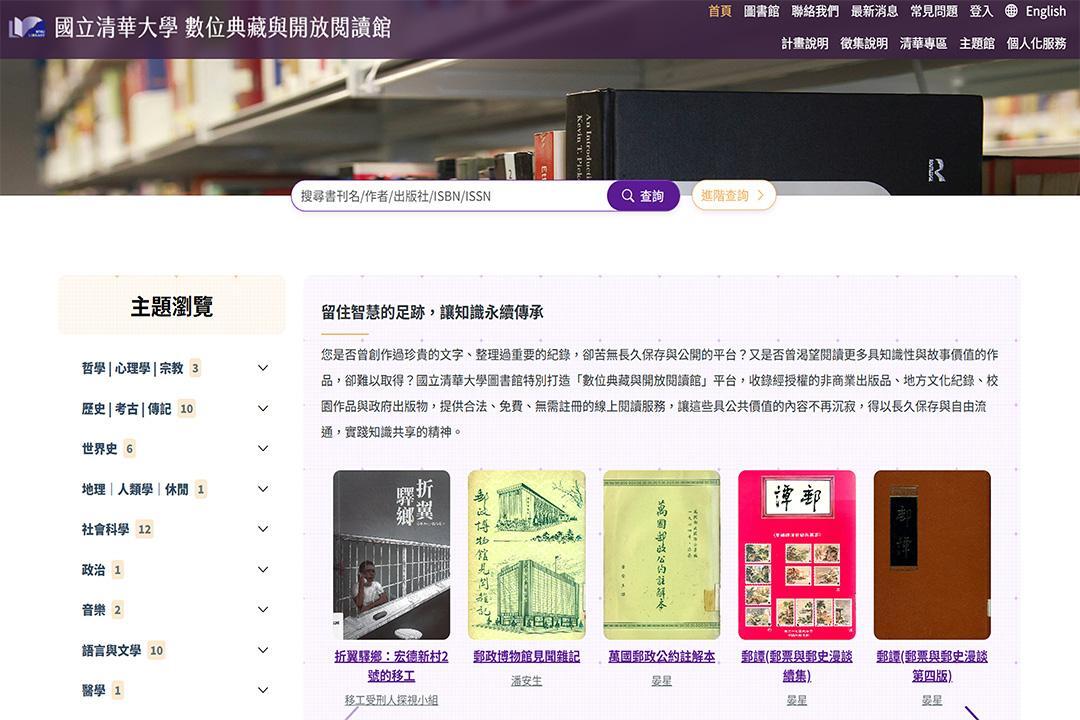Open the 圖書館 menu item

761,11
